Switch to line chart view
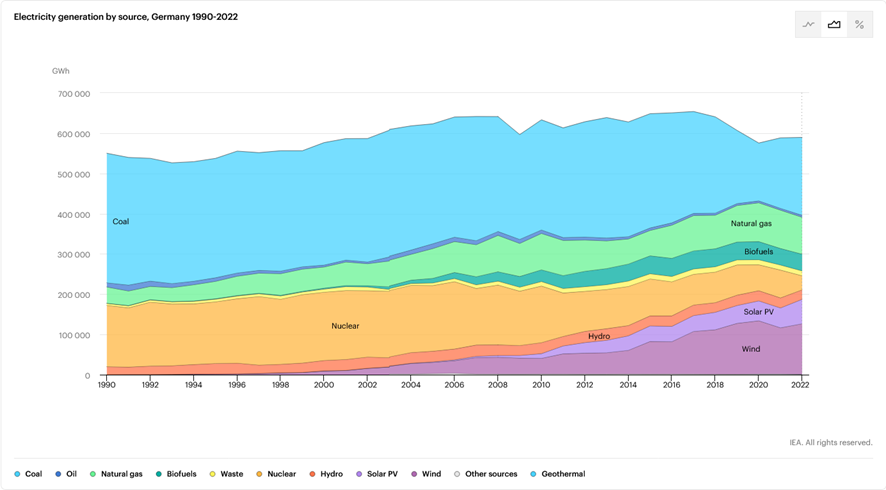This screenshot has width=886, height=490. (x=809, y=25)
